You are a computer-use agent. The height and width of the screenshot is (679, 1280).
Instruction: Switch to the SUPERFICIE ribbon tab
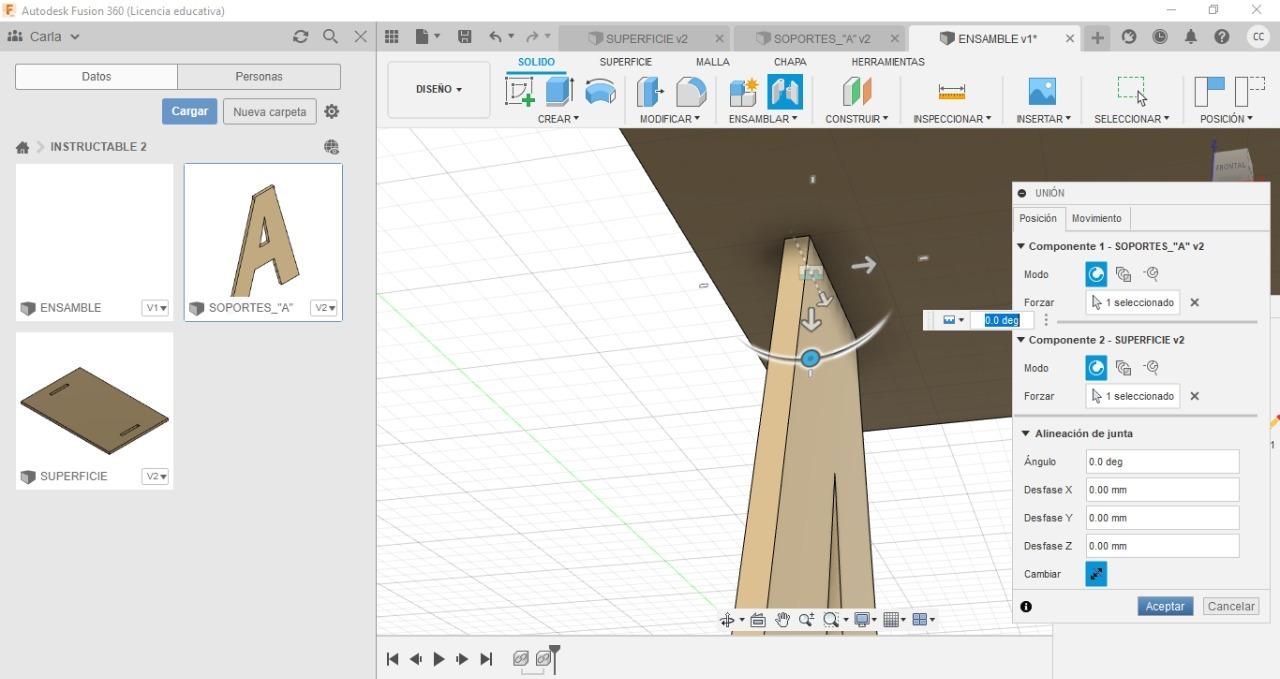tap(625, 62)
